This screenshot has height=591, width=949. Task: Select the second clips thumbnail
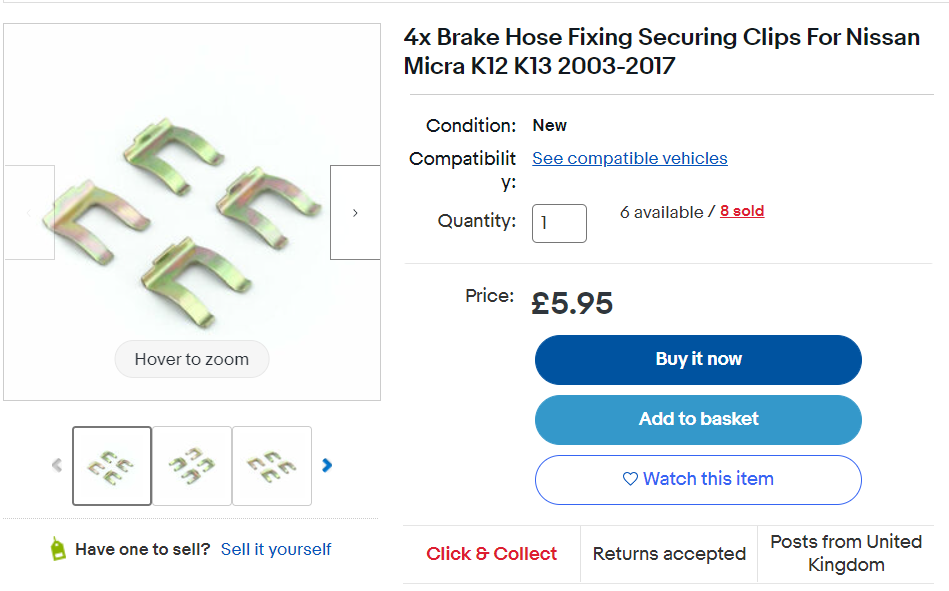(192, 466)
